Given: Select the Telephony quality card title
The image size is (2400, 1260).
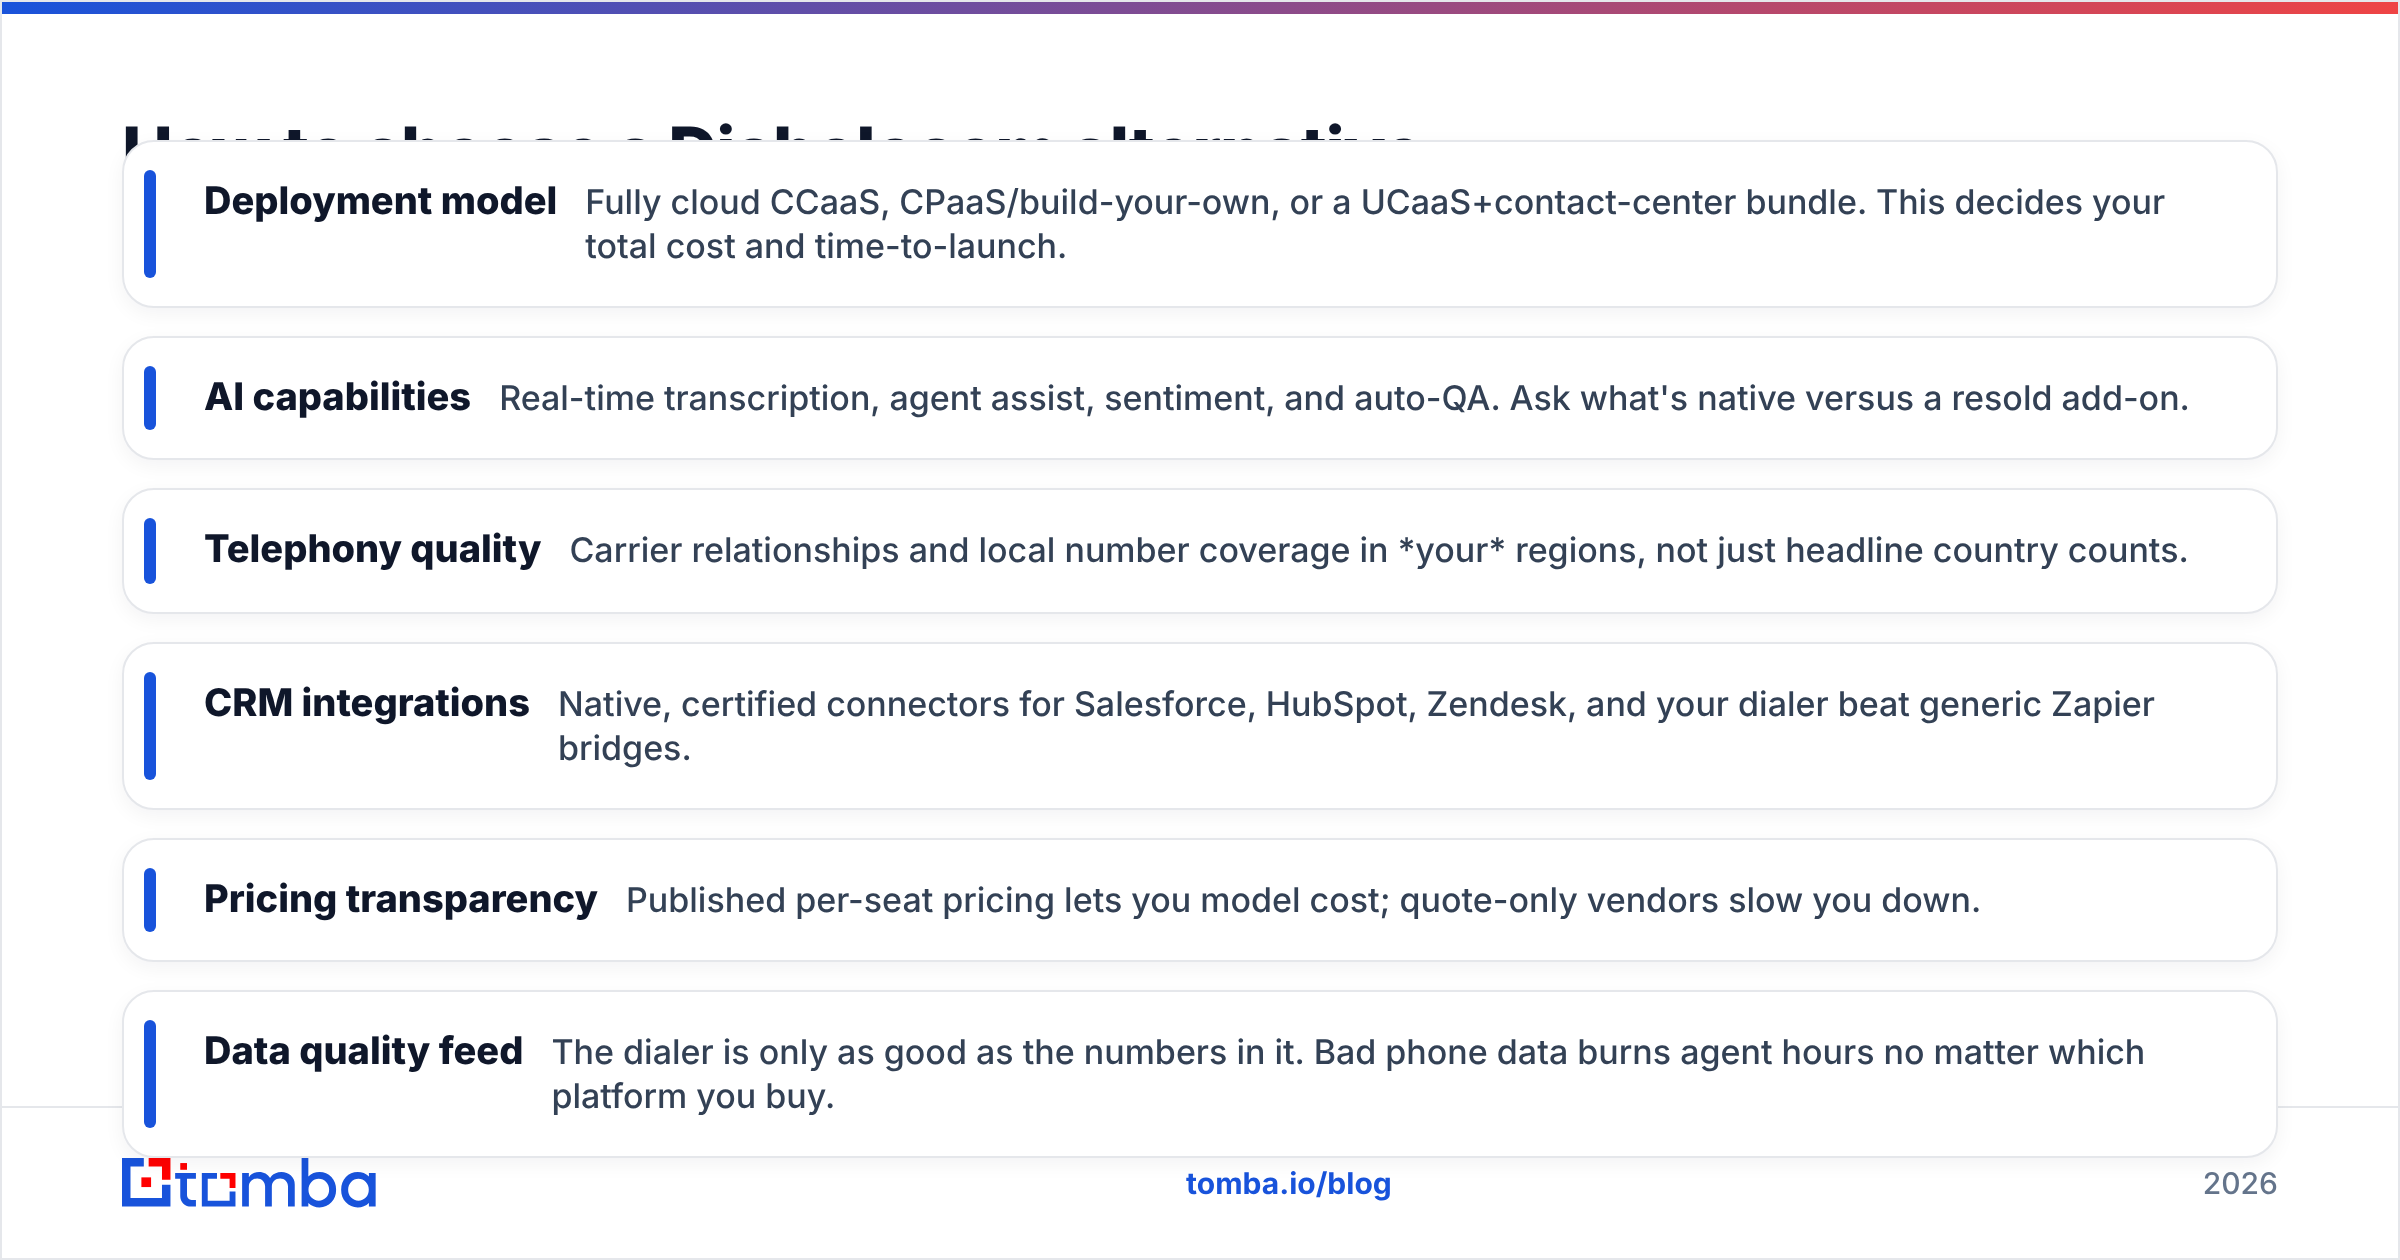Looking at the screenshot, I should click(x=372, y=550).
